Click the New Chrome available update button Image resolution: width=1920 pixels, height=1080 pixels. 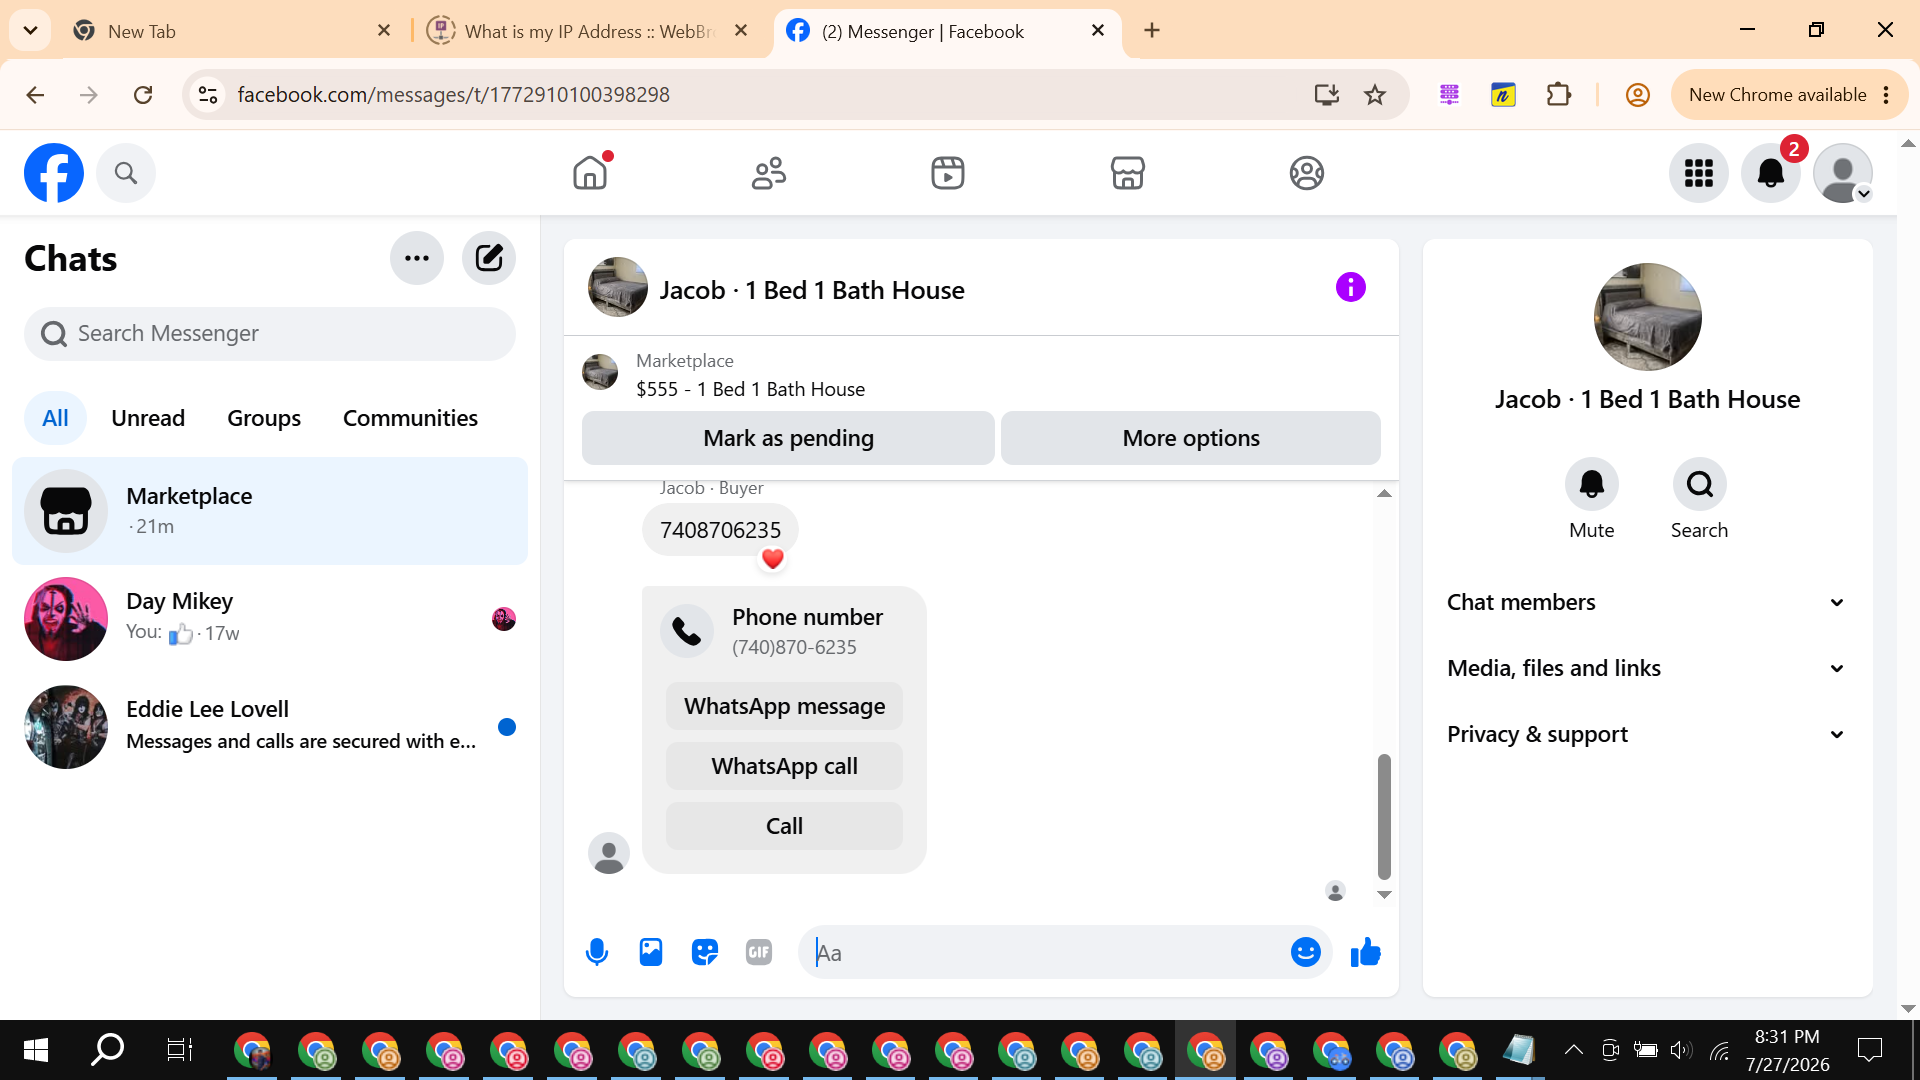point(1790,95)
